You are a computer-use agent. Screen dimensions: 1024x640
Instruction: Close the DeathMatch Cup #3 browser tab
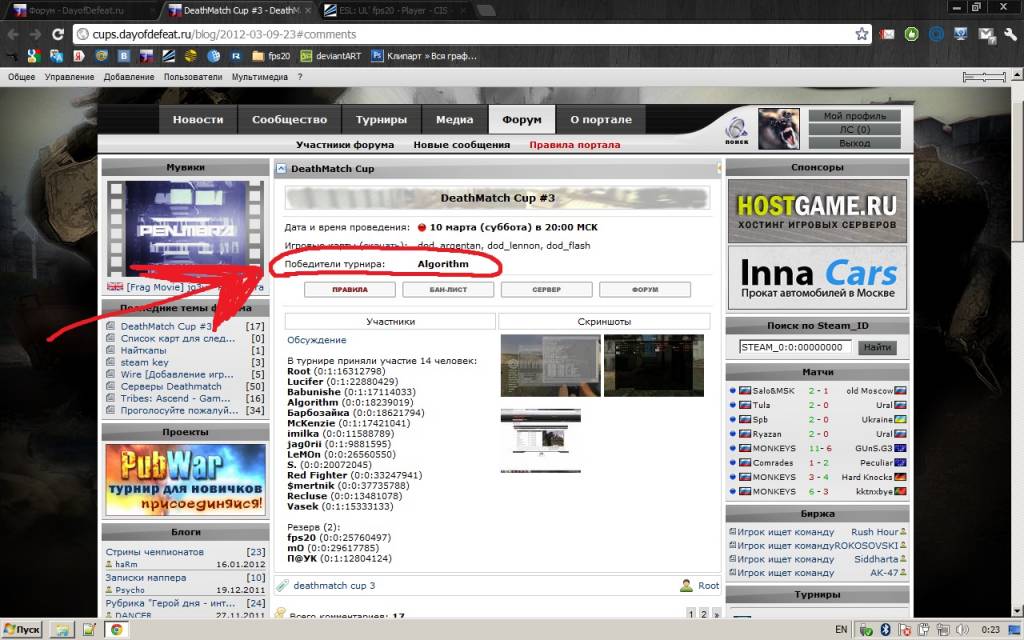(306, 10)
